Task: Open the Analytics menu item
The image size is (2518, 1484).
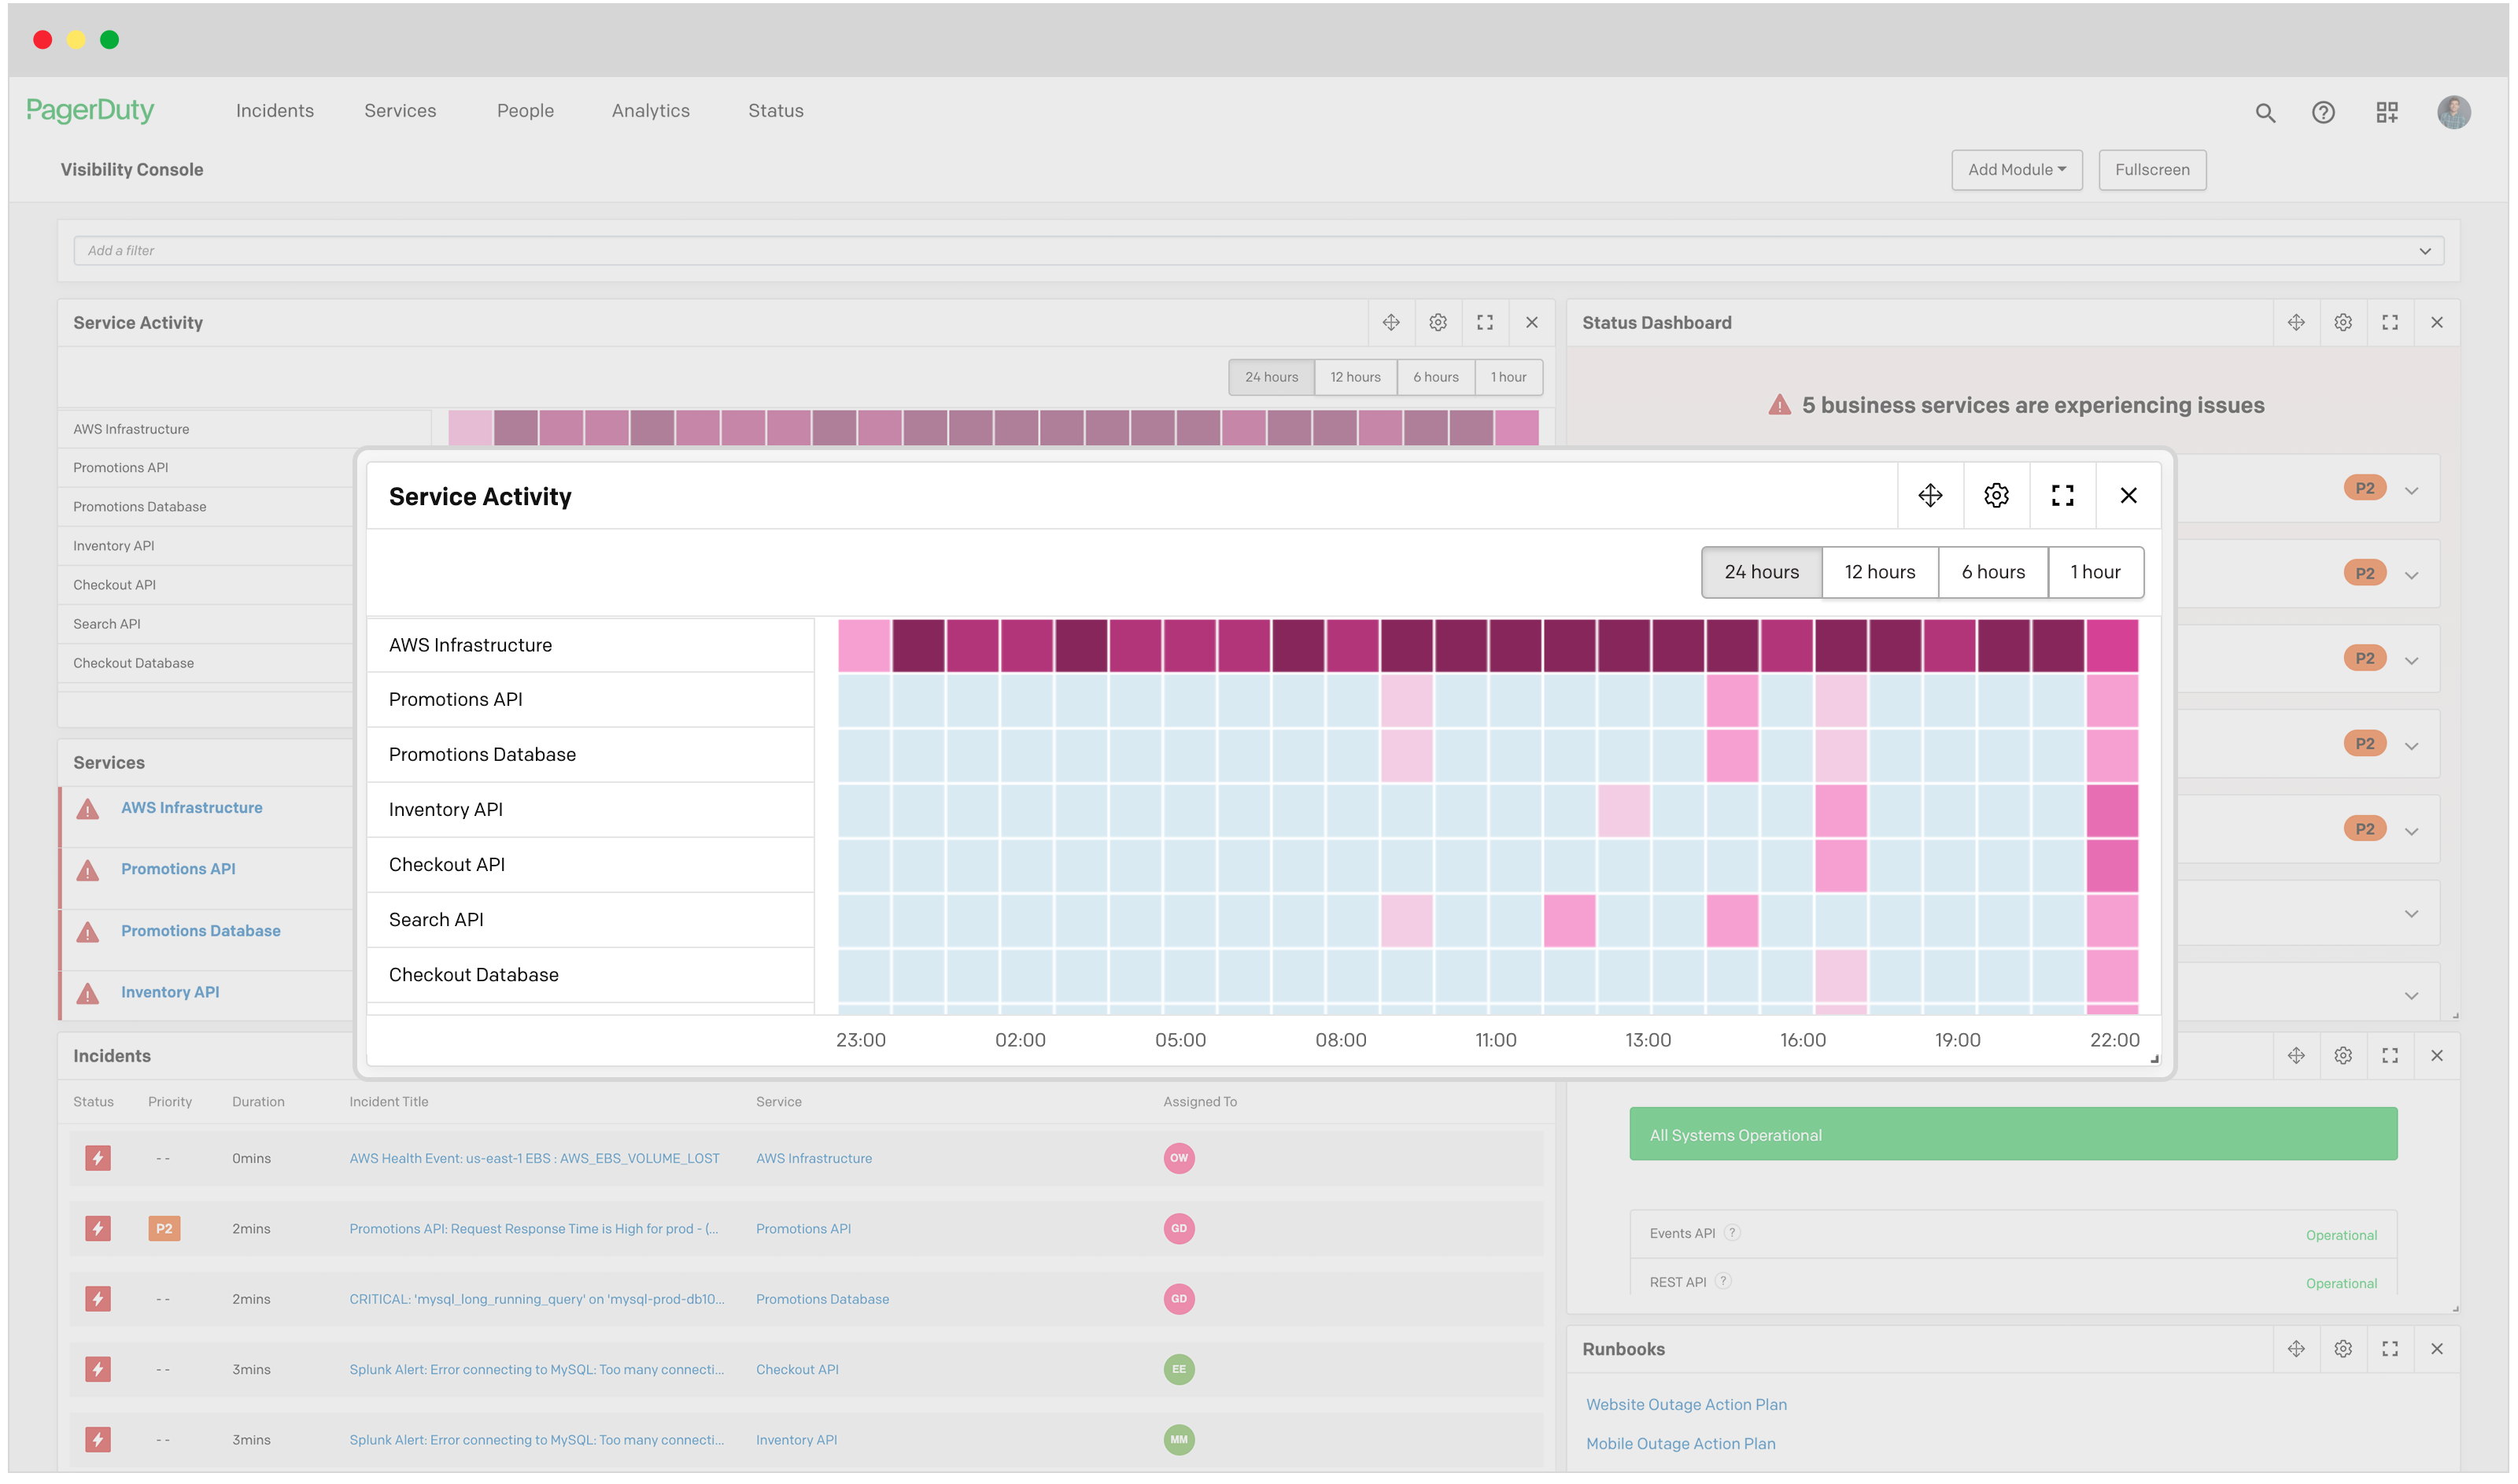Action: 652,109
